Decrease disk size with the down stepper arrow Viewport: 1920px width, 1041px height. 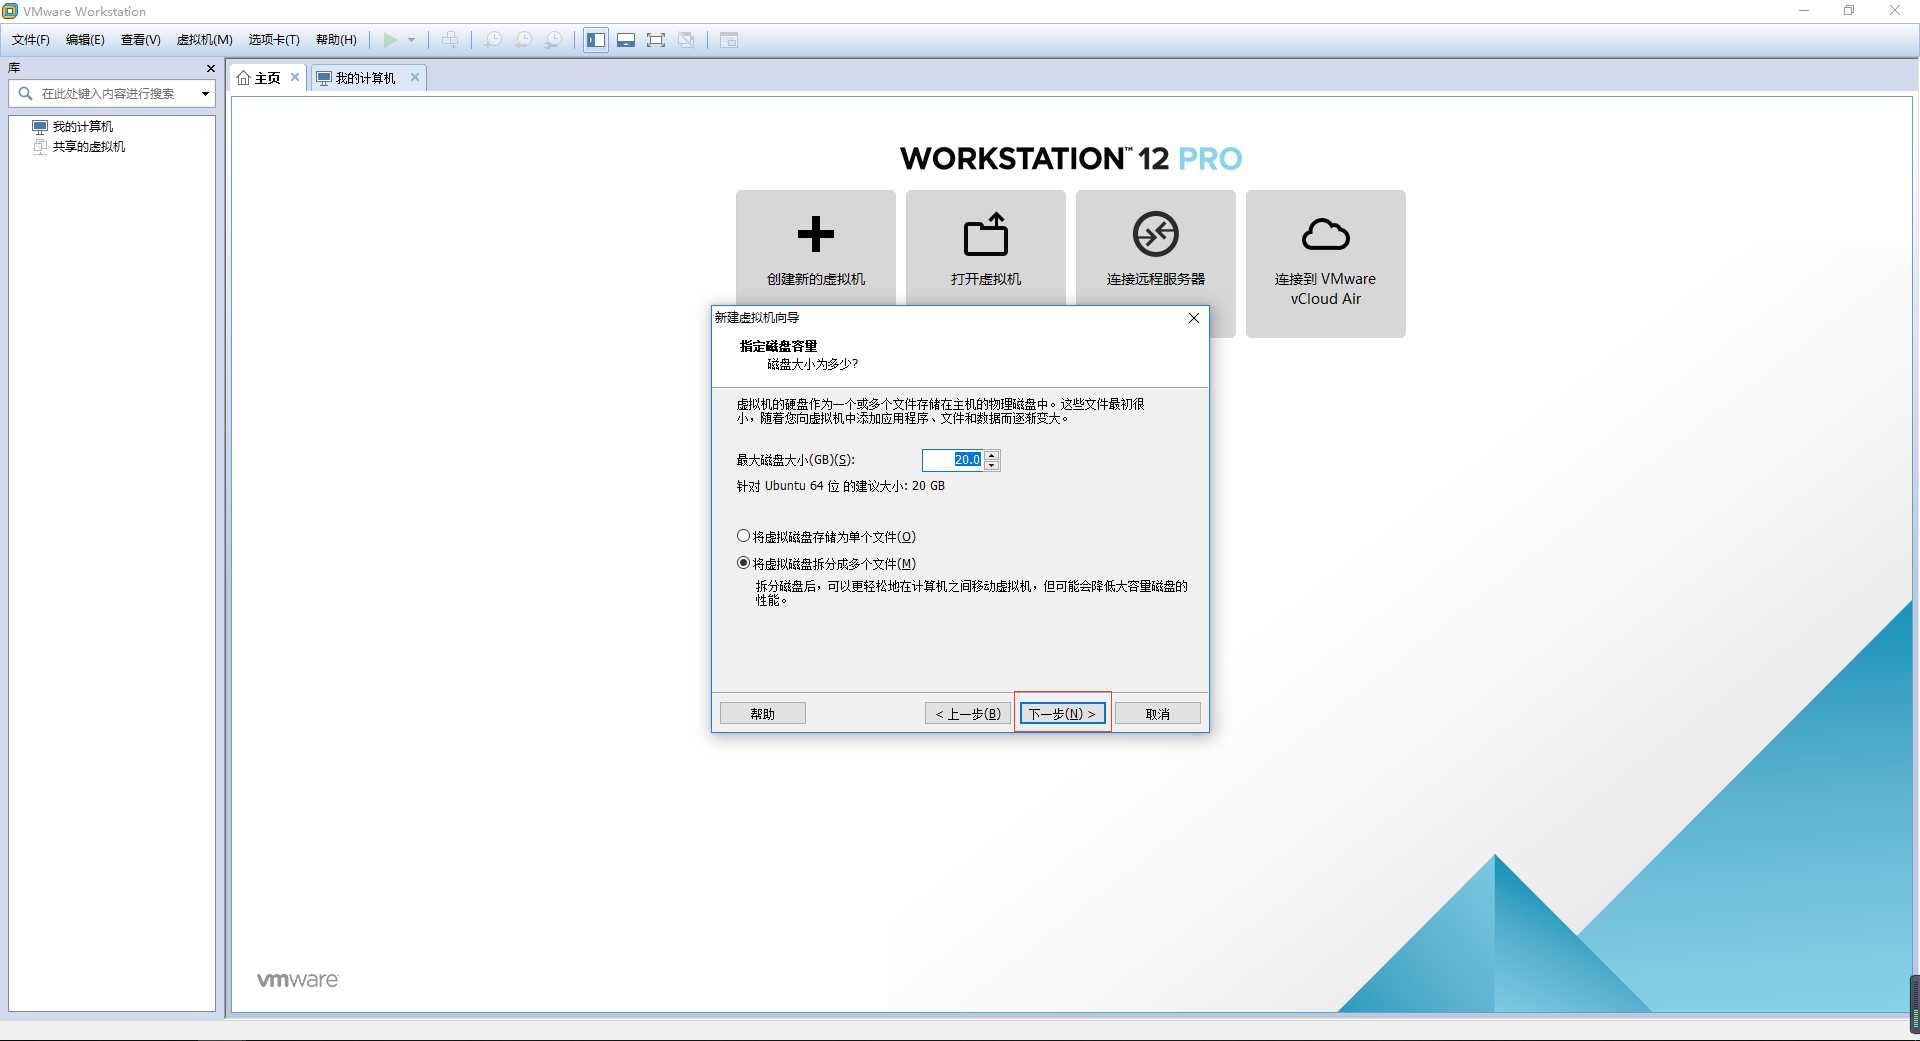pos(992,465)
